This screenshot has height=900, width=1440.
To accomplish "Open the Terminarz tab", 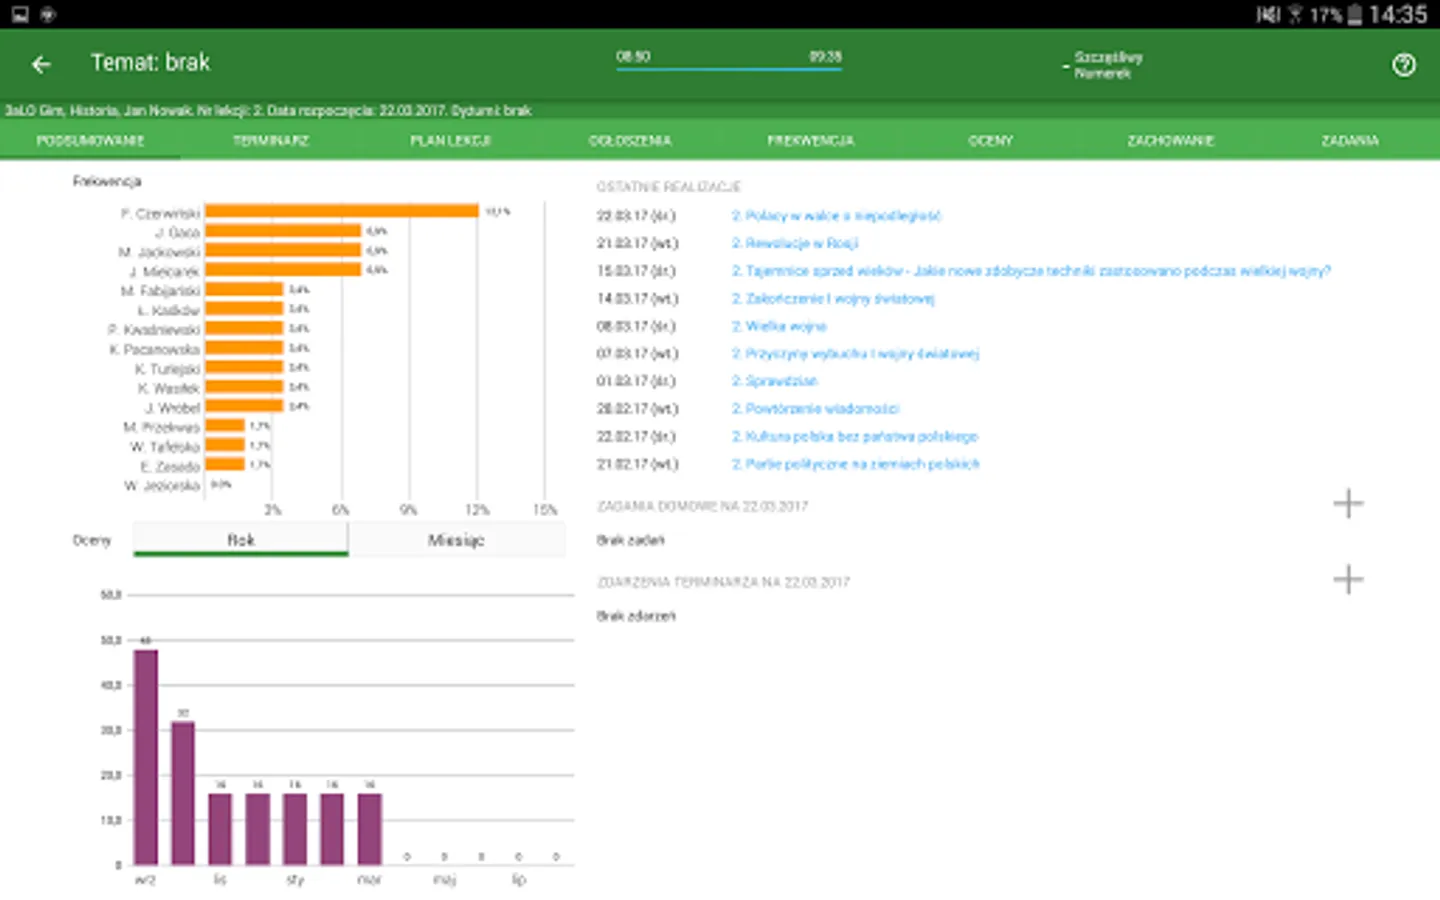I will 270,141.
